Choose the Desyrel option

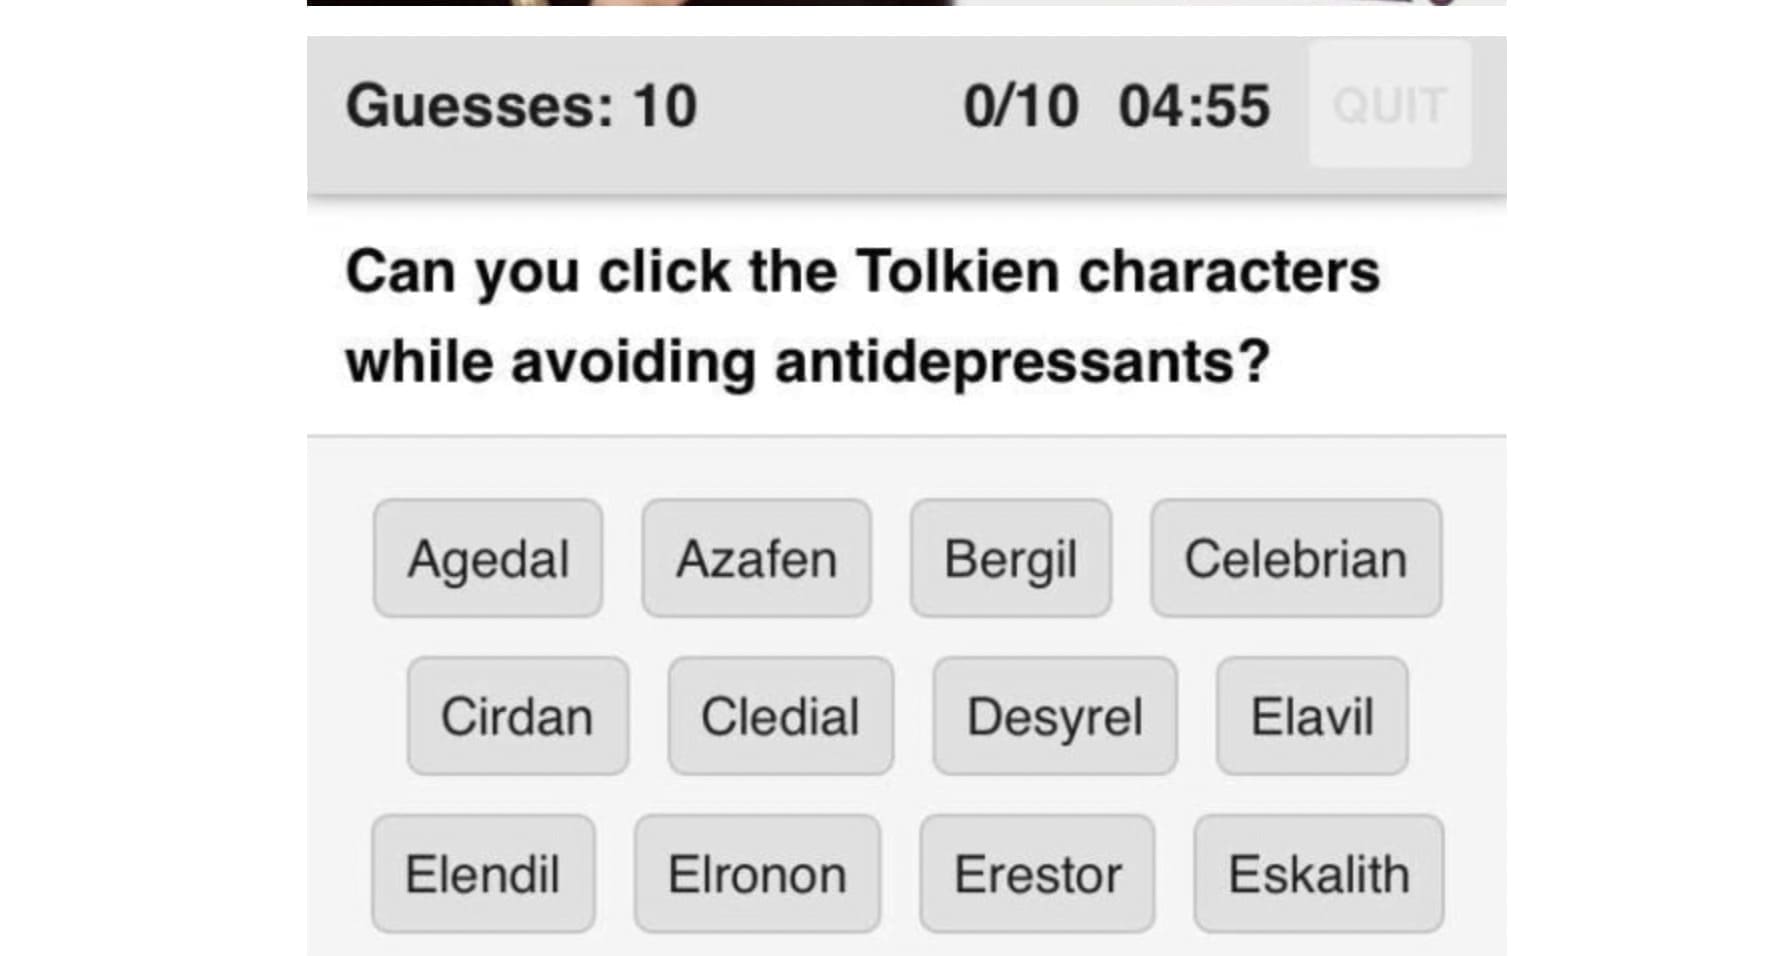pos(1054,716)
